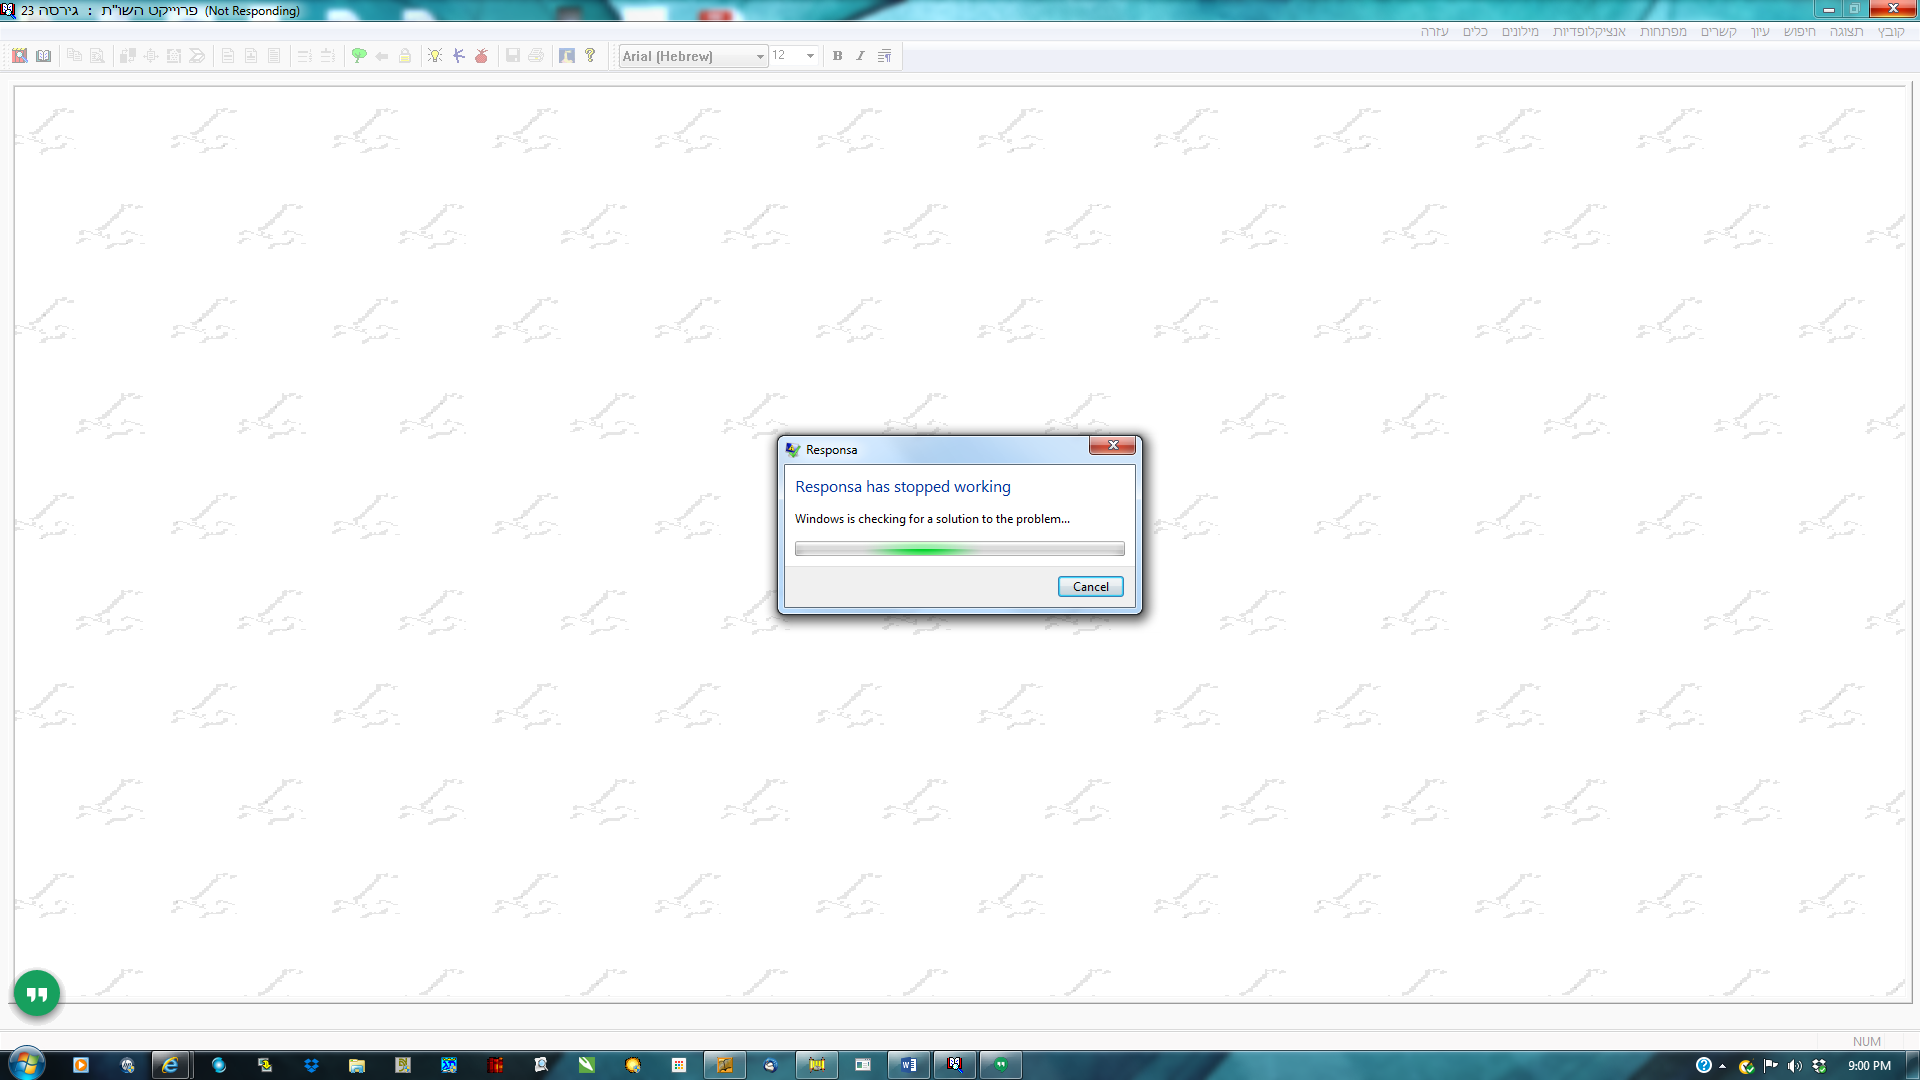Open the כלים (Tools) menu
1920x1080 pixels.
click(x=1475, y=32)
